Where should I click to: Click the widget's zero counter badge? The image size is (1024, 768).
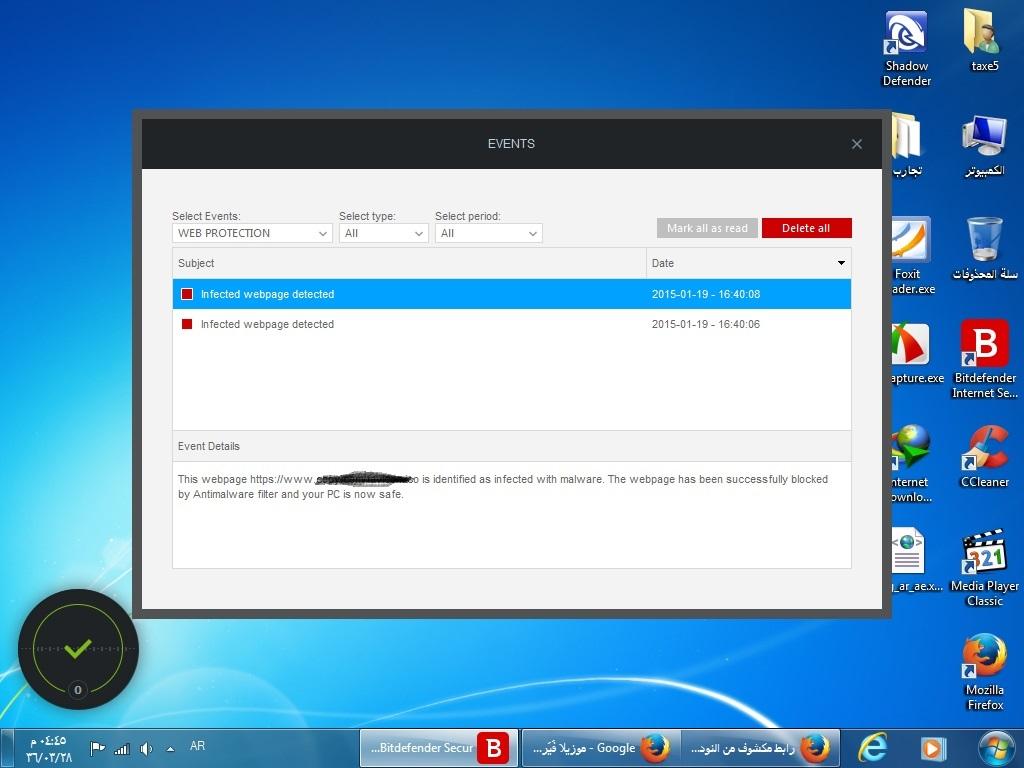click(x=78, y=690)
